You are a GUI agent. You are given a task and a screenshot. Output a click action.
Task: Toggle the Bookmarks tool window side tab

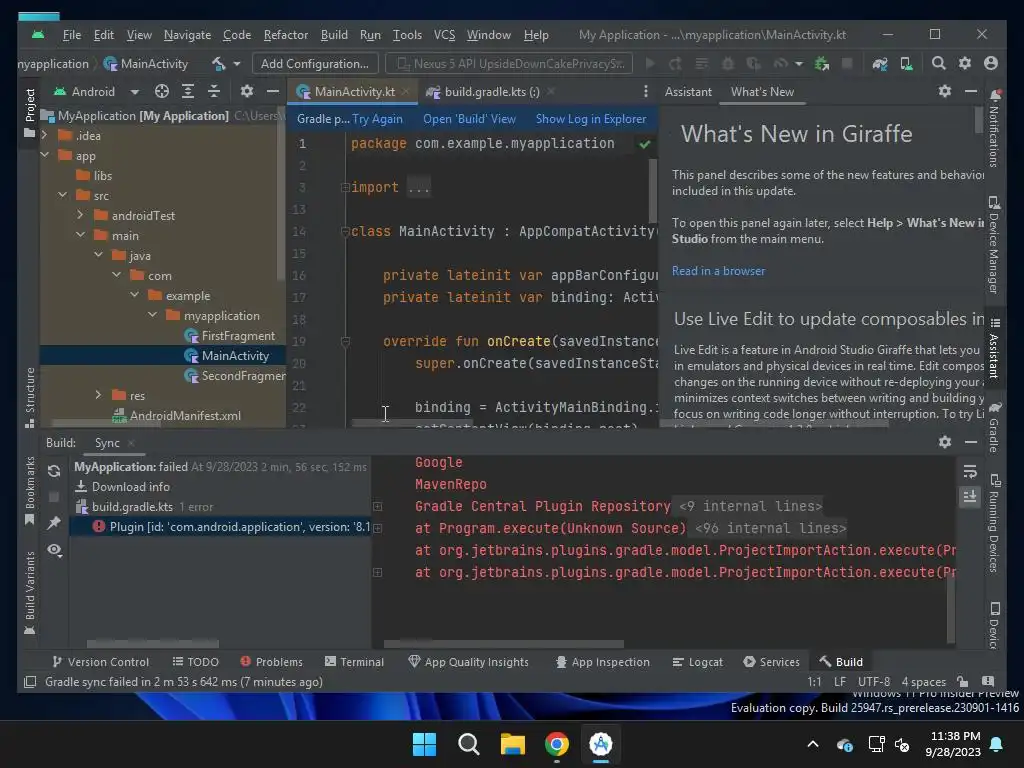tap(29, 490)
